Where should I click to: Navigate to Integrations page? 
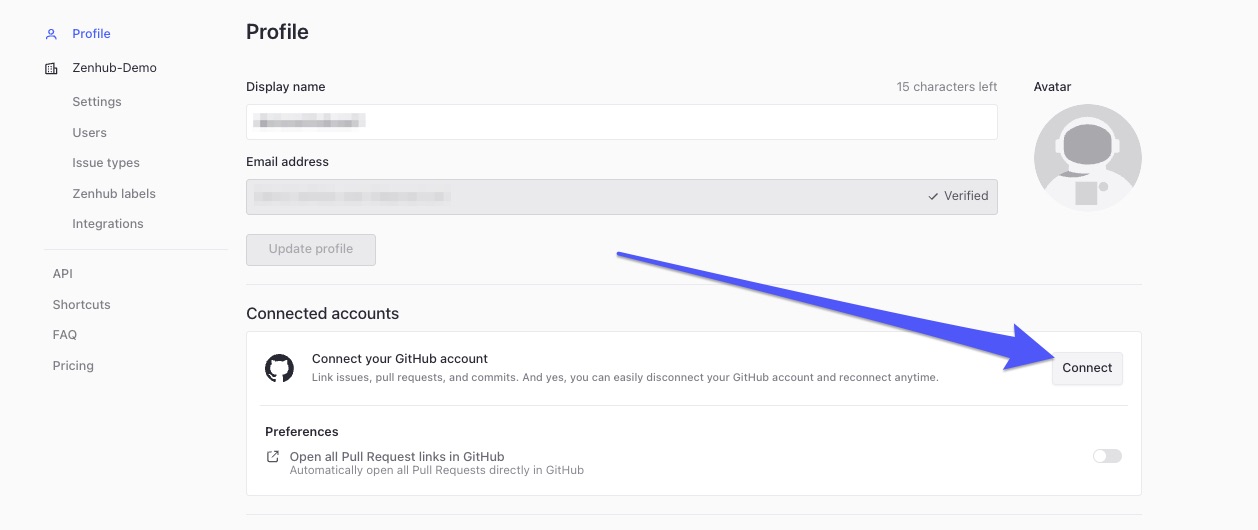[108, 224]
